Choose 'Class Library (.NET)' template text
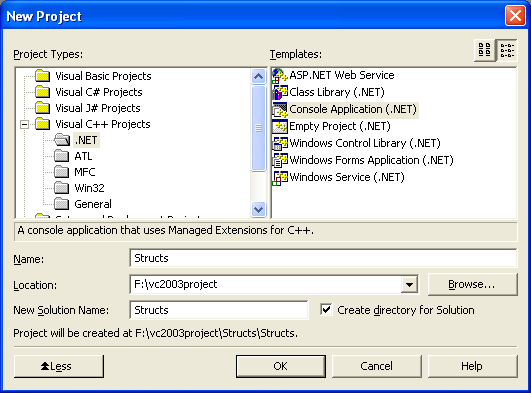 tap(337, 92)
